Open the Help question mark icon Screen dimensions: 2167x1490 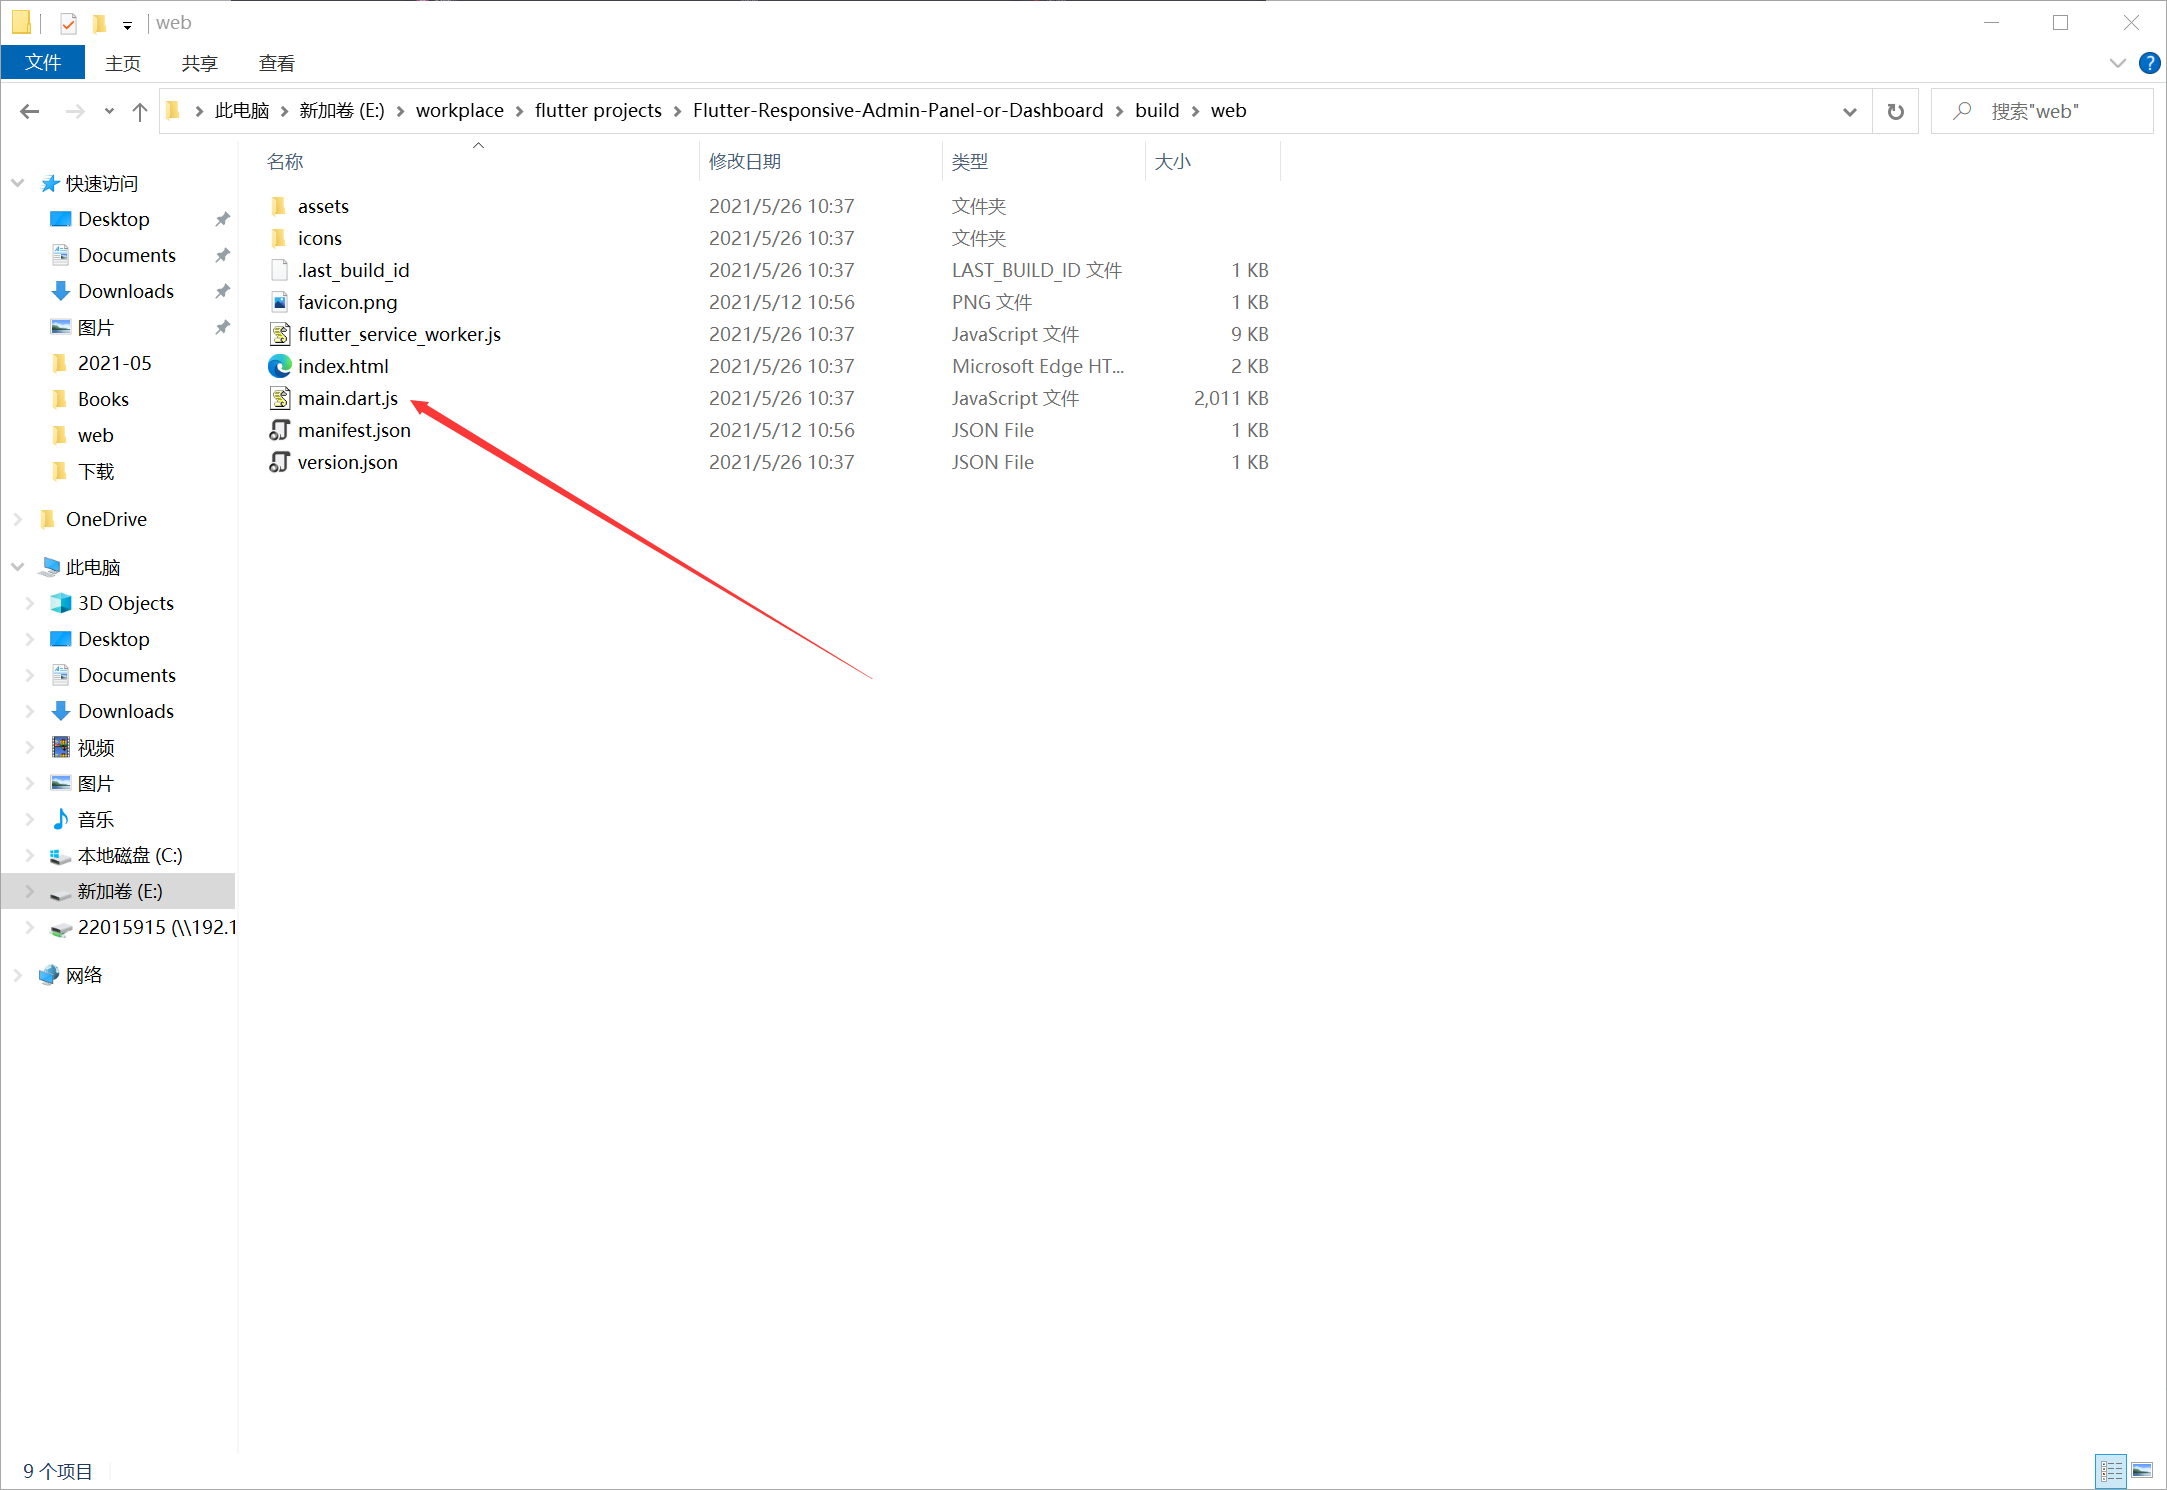(x=2149, y=63)
